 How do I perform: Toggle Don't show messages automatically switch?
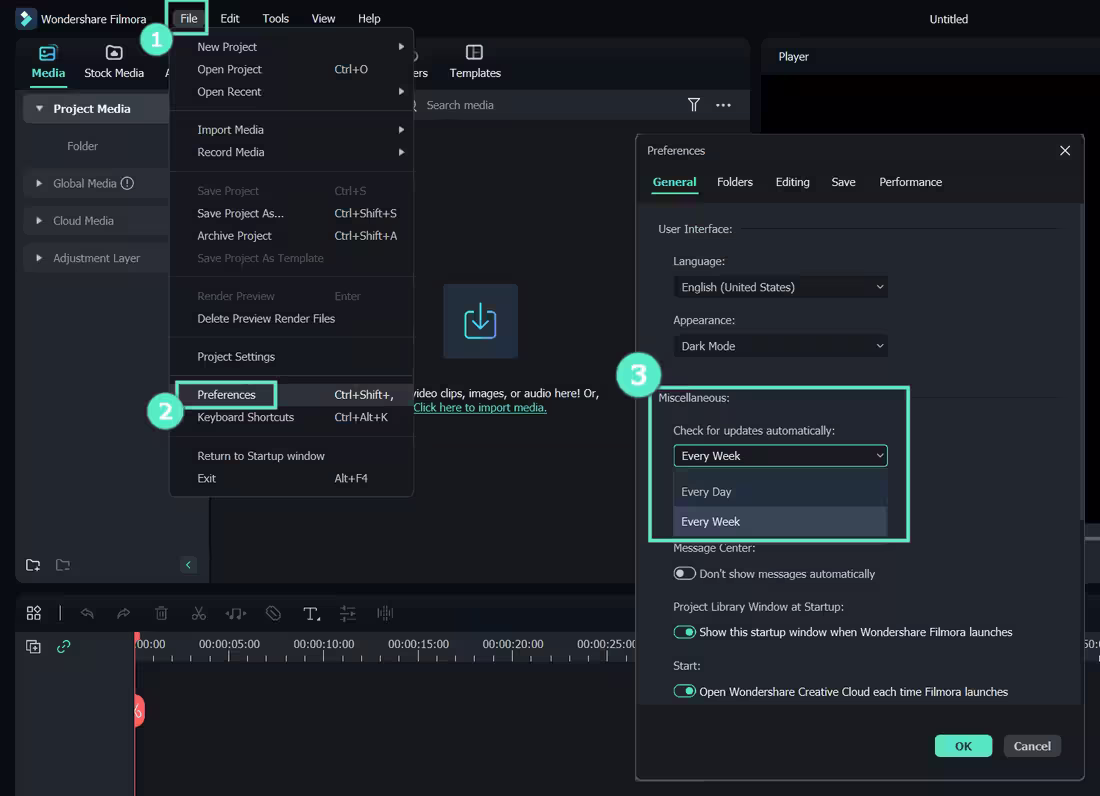tap(684, 573)
